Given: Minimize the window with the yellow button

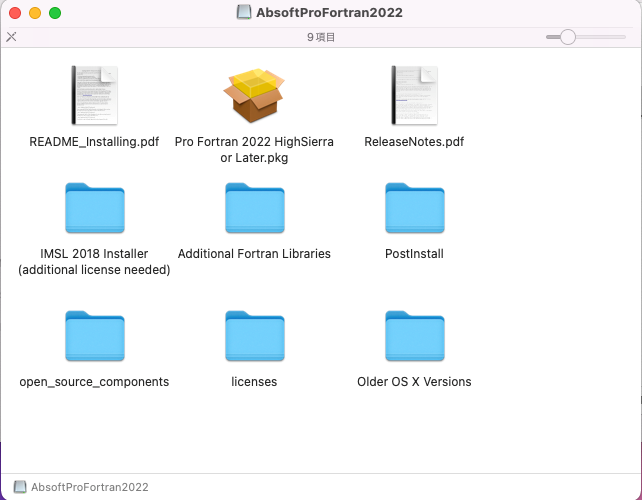Looking at the screenshot, I should click(35, 13).
